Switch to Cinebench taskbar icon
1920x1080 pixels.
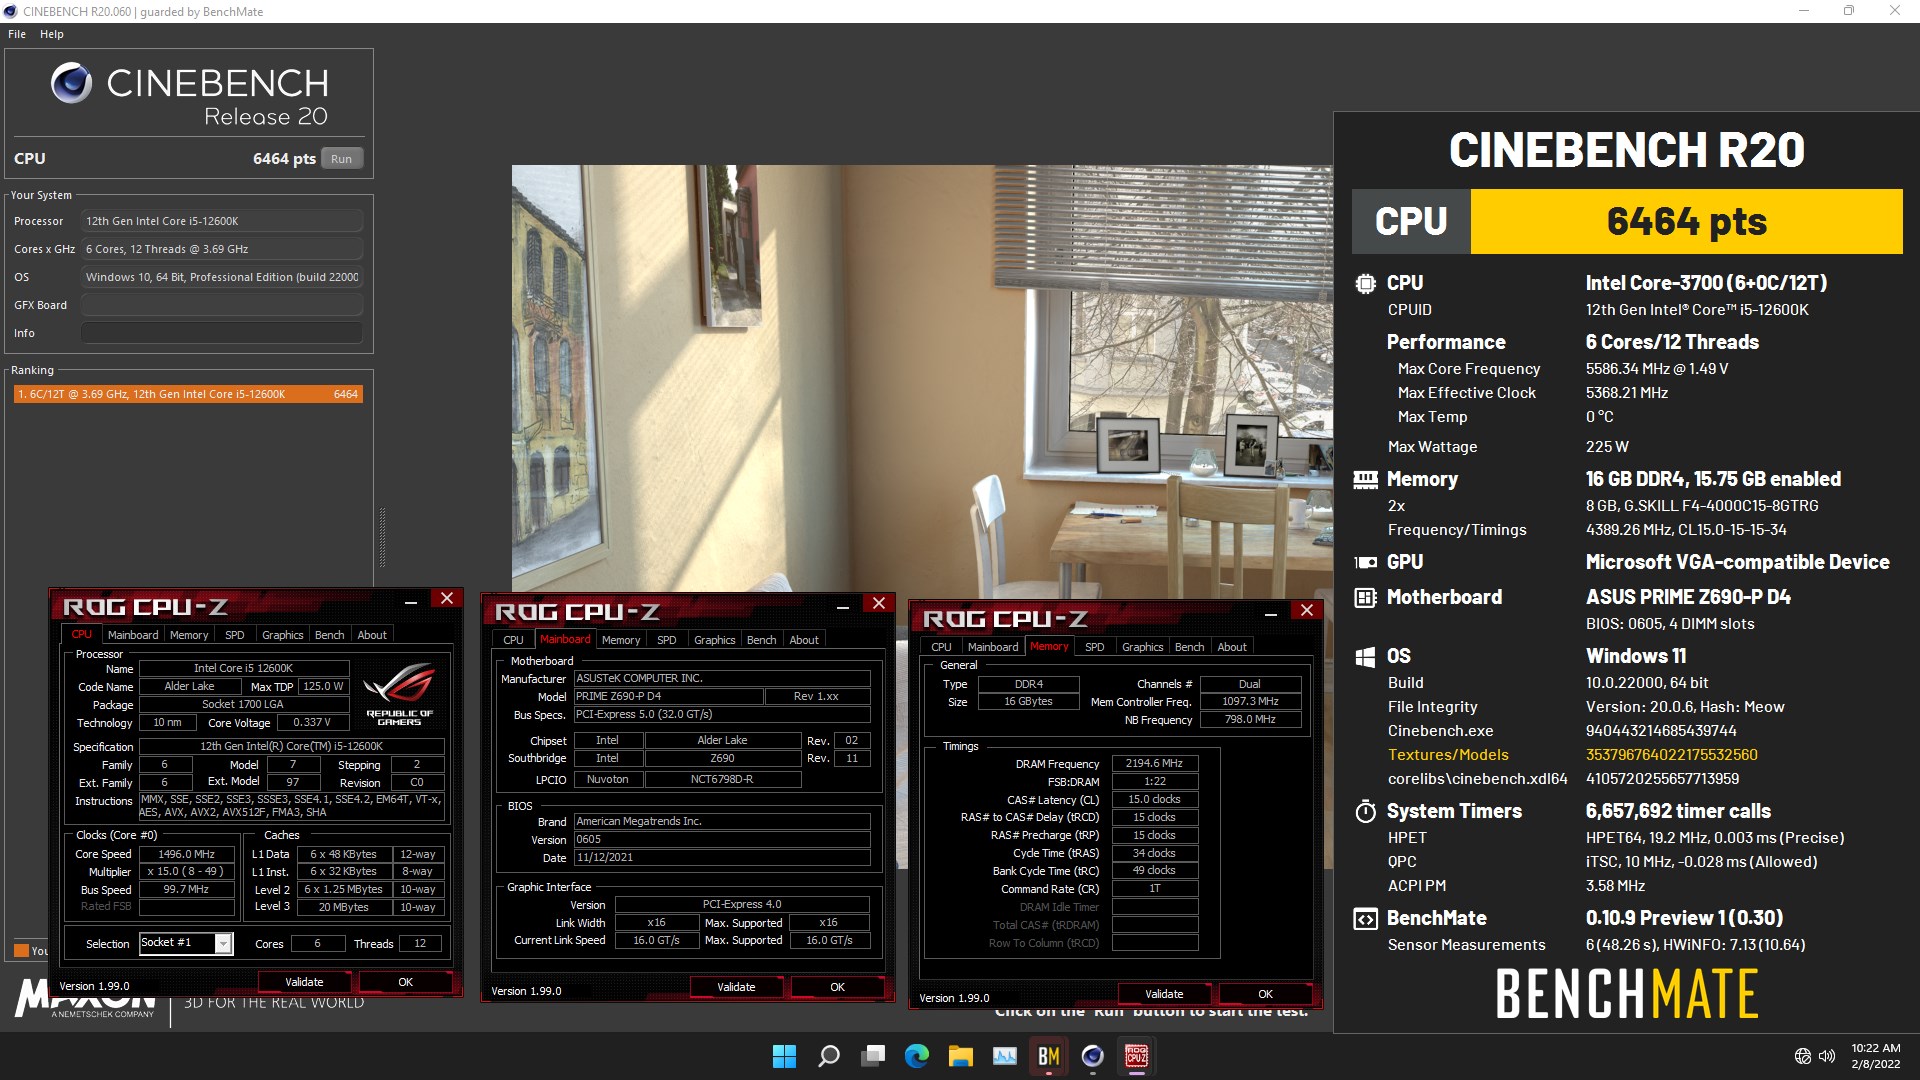tap(1093, 1056)
